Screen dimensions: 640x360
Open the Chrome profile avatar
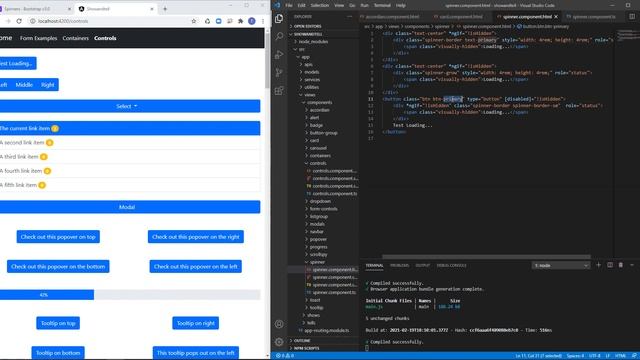click(252, 21)
